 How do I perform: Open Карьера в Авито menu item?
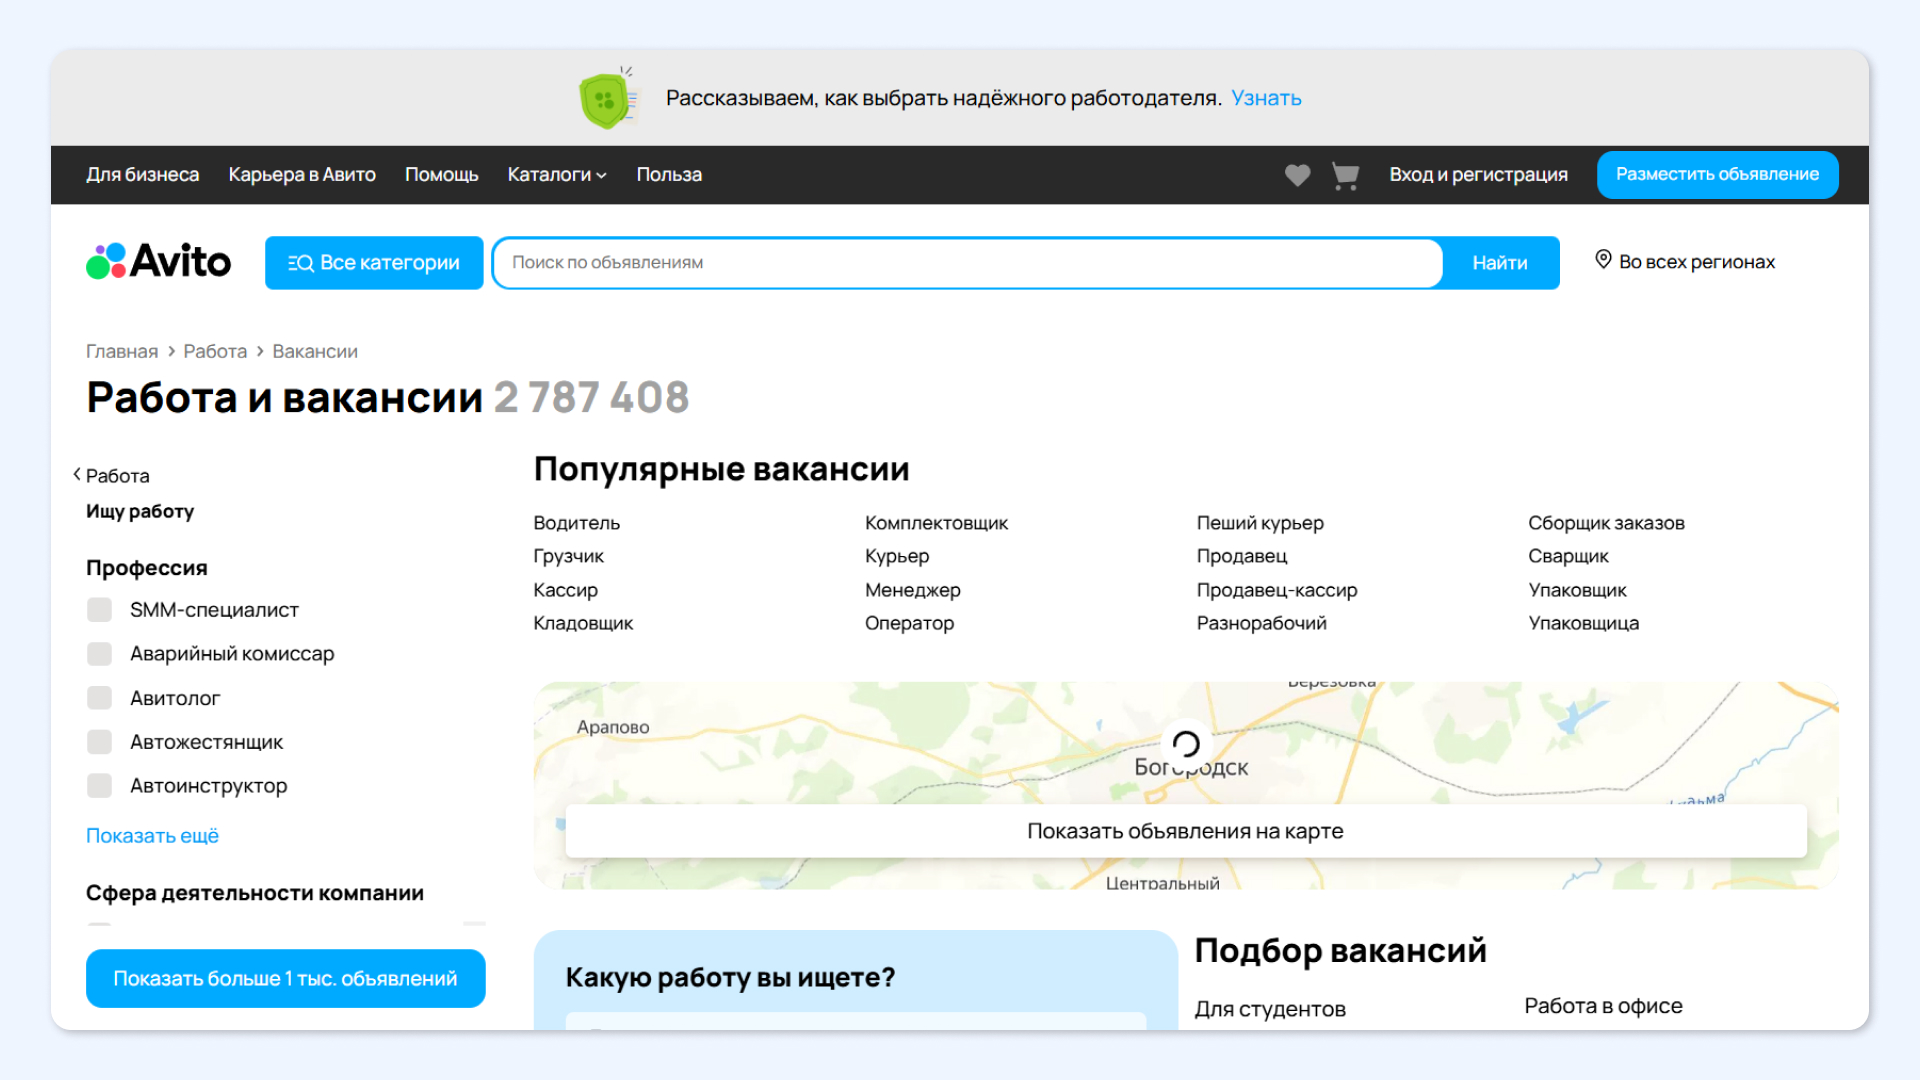(x=302, y=175)
